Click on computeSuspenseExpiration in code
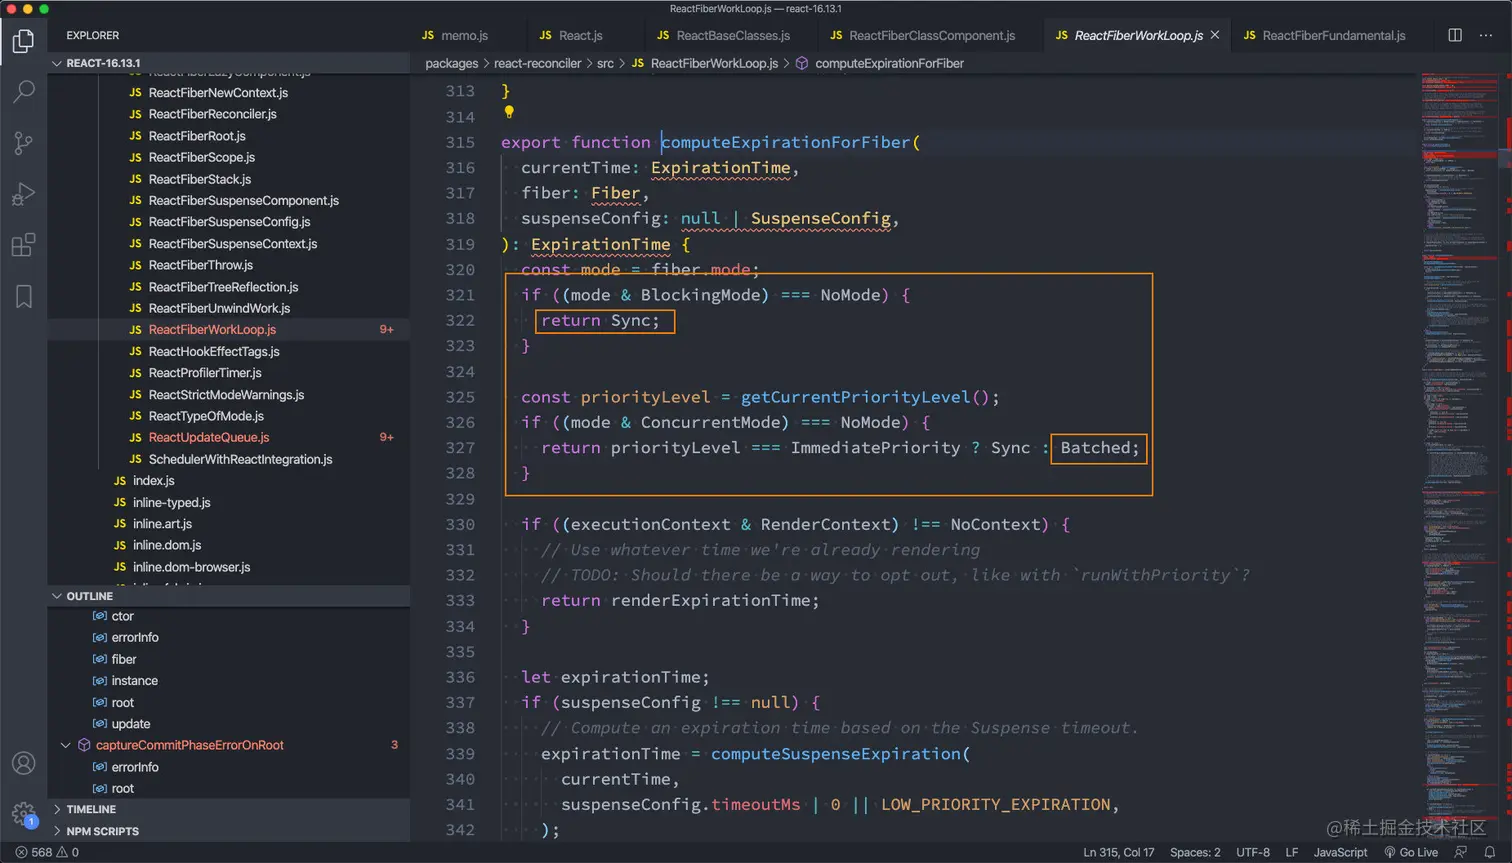The image size is (1512, 863). pyautogui.click(x=836, y=754)
